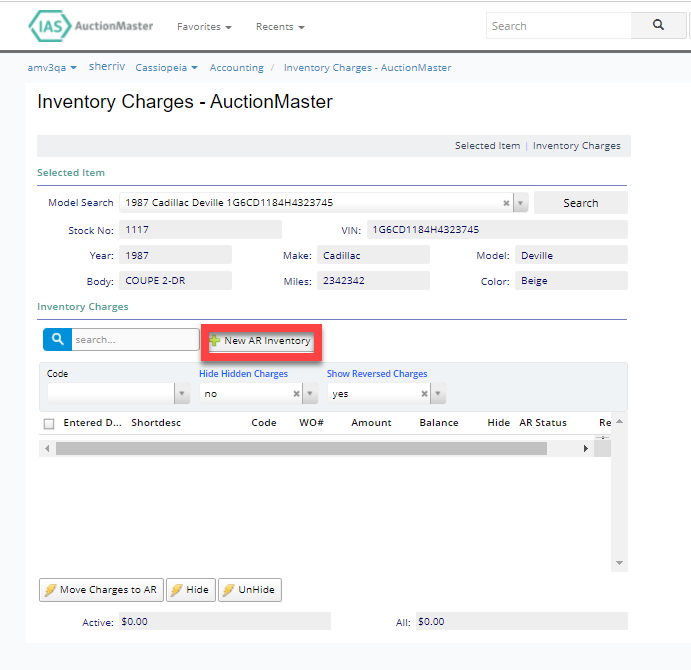Screen dimensions: 691x670
Task: Click the top search magnifier button
Action: [658, 25]
